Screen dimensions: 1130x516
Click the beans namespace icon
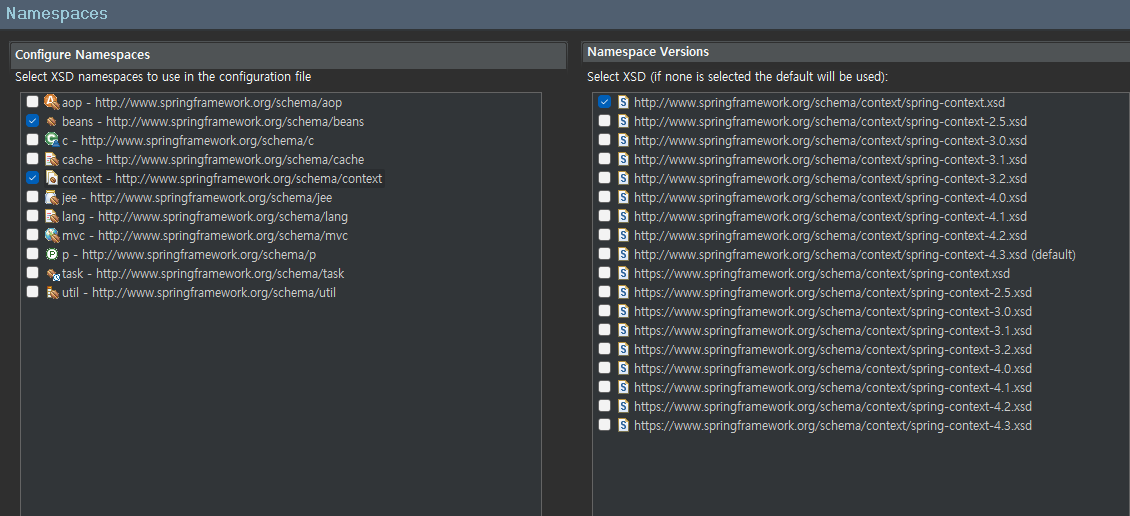pos(51,121)
